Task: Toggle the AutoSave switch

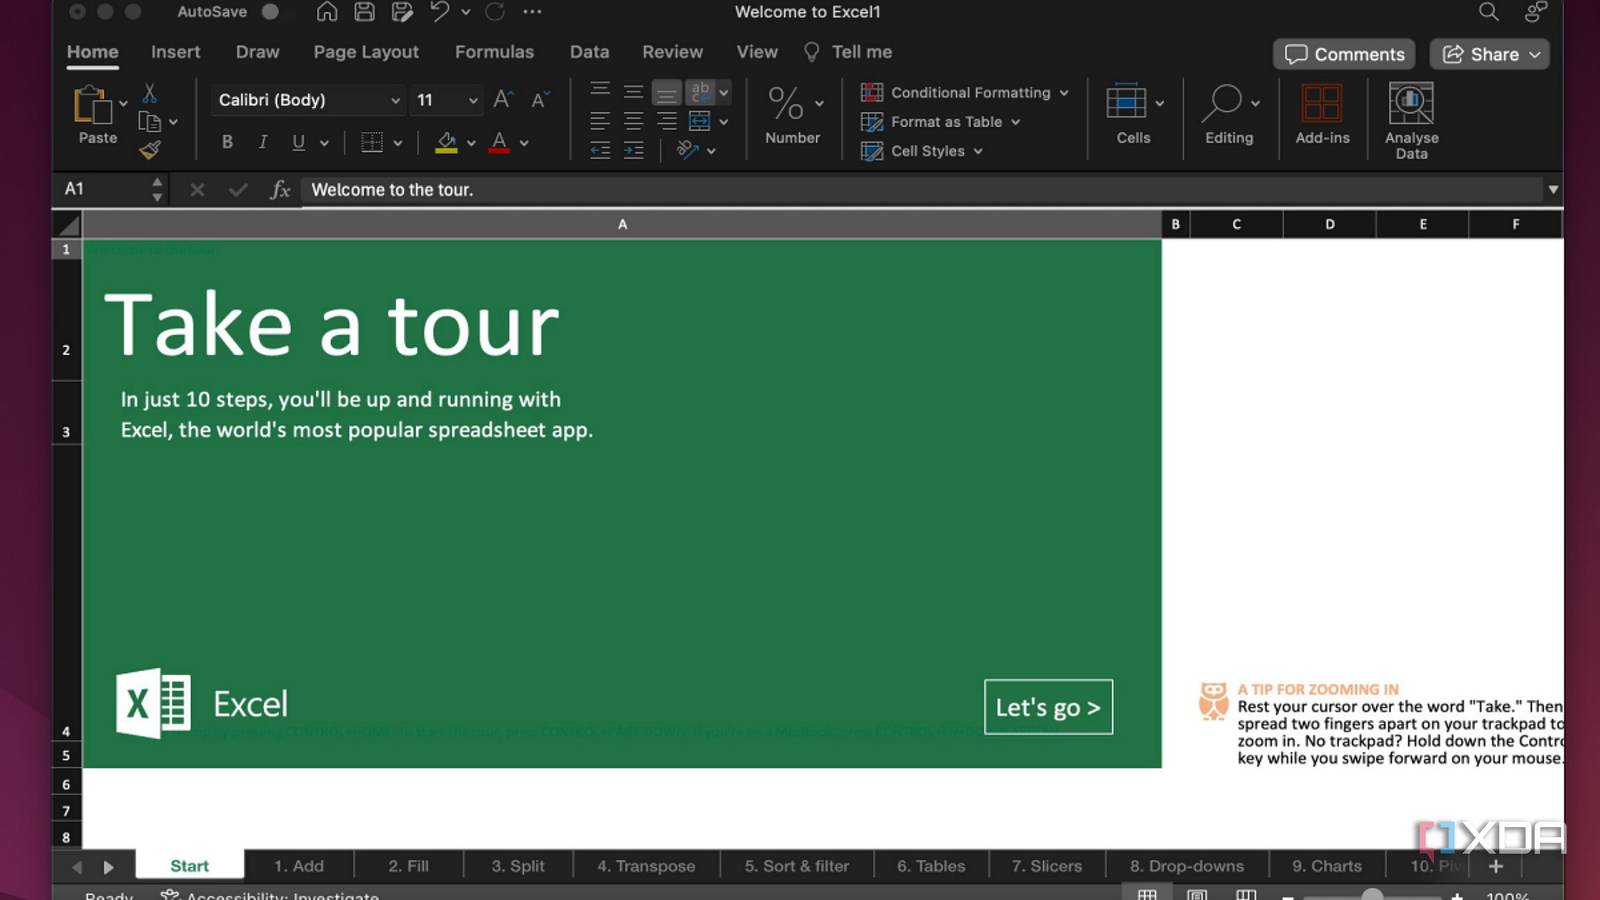Action: (x=270, y=12)
